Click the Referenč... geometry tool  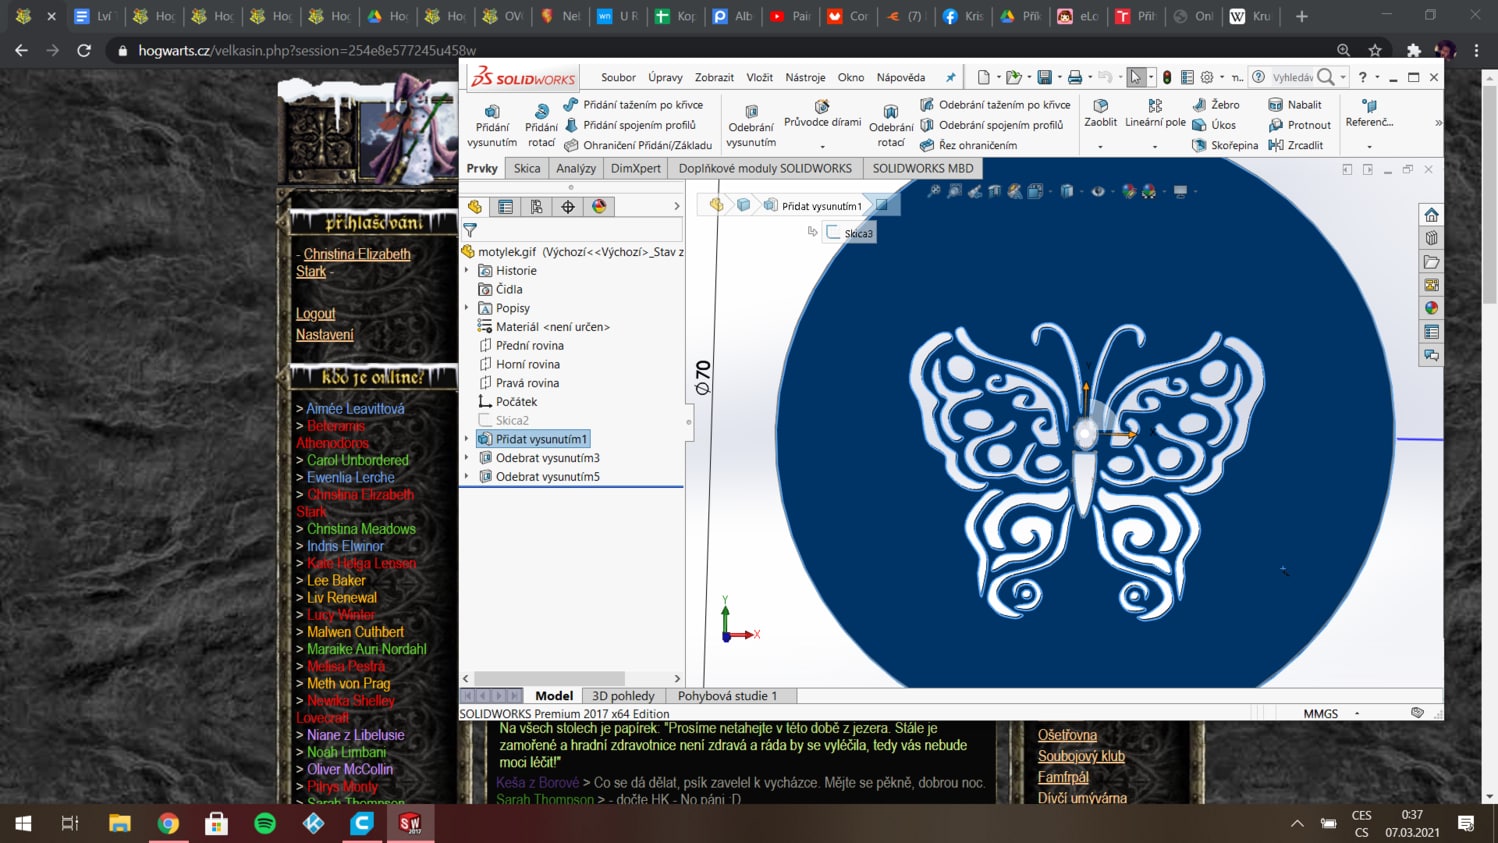(1369, 114)
